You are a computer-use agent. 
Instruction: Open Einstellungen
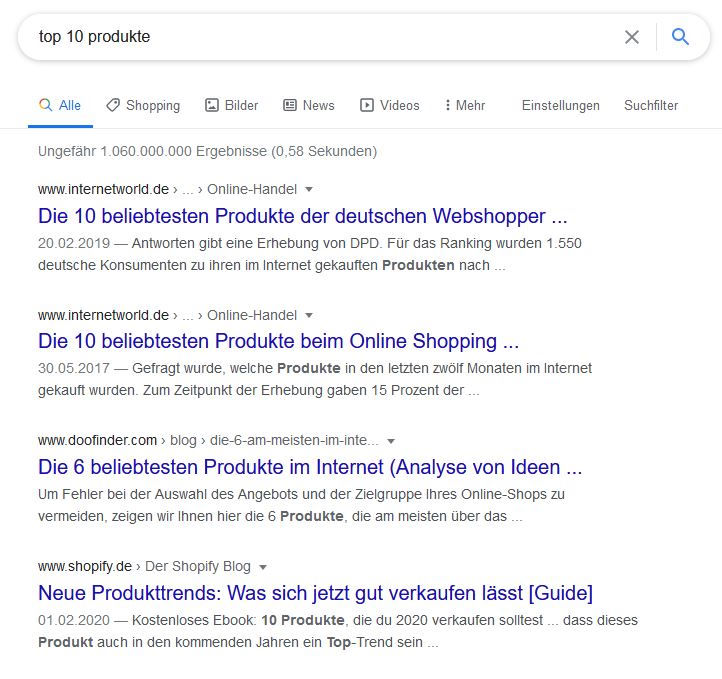coord(560,105)
